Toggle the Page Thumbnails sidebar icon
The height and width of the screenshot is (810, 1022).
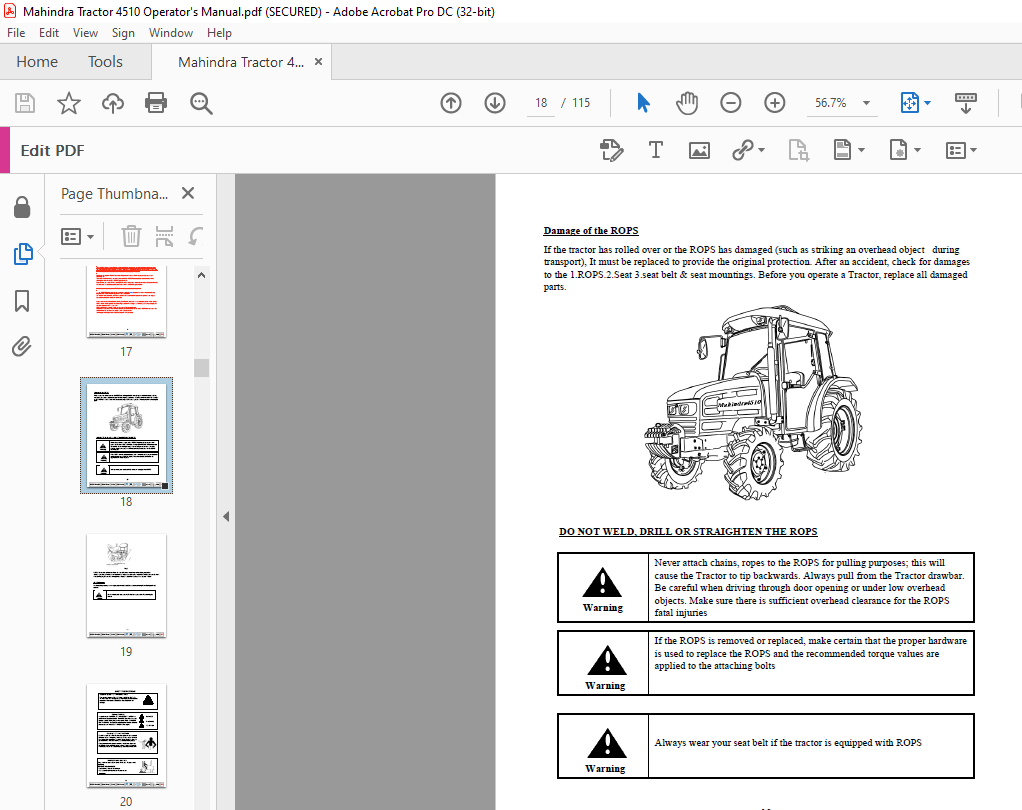pos(23,254)
